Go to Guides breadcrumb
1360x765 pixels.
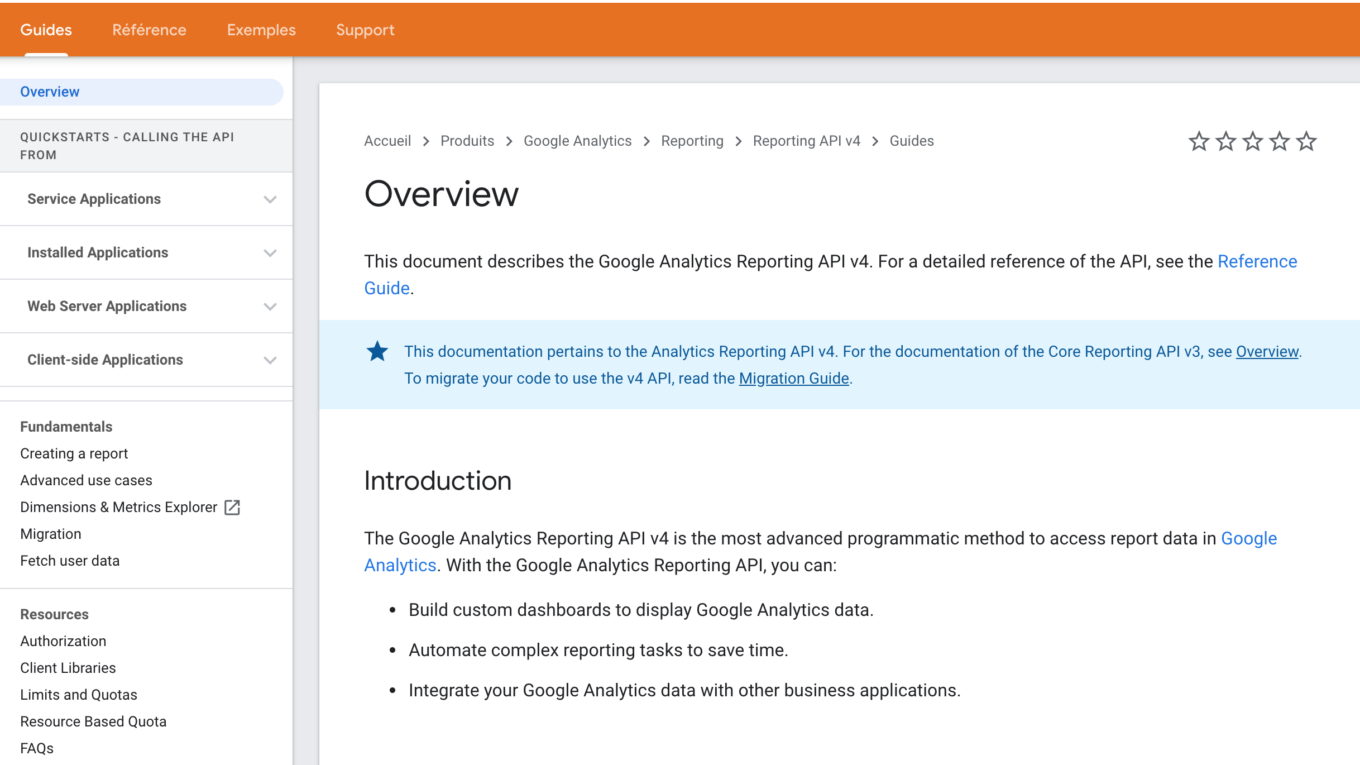[912, 141]
